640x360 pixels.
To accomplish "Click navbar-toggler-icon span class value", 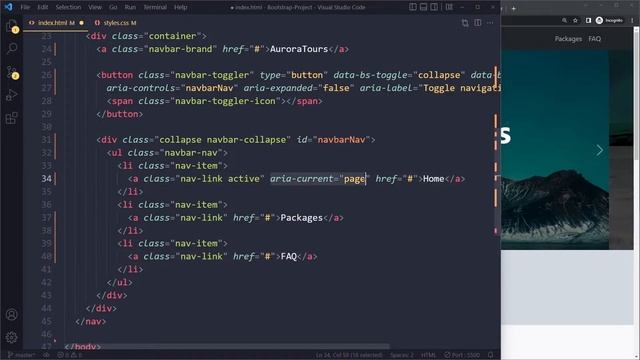I will pyautogui.click(x=225, y=101).
